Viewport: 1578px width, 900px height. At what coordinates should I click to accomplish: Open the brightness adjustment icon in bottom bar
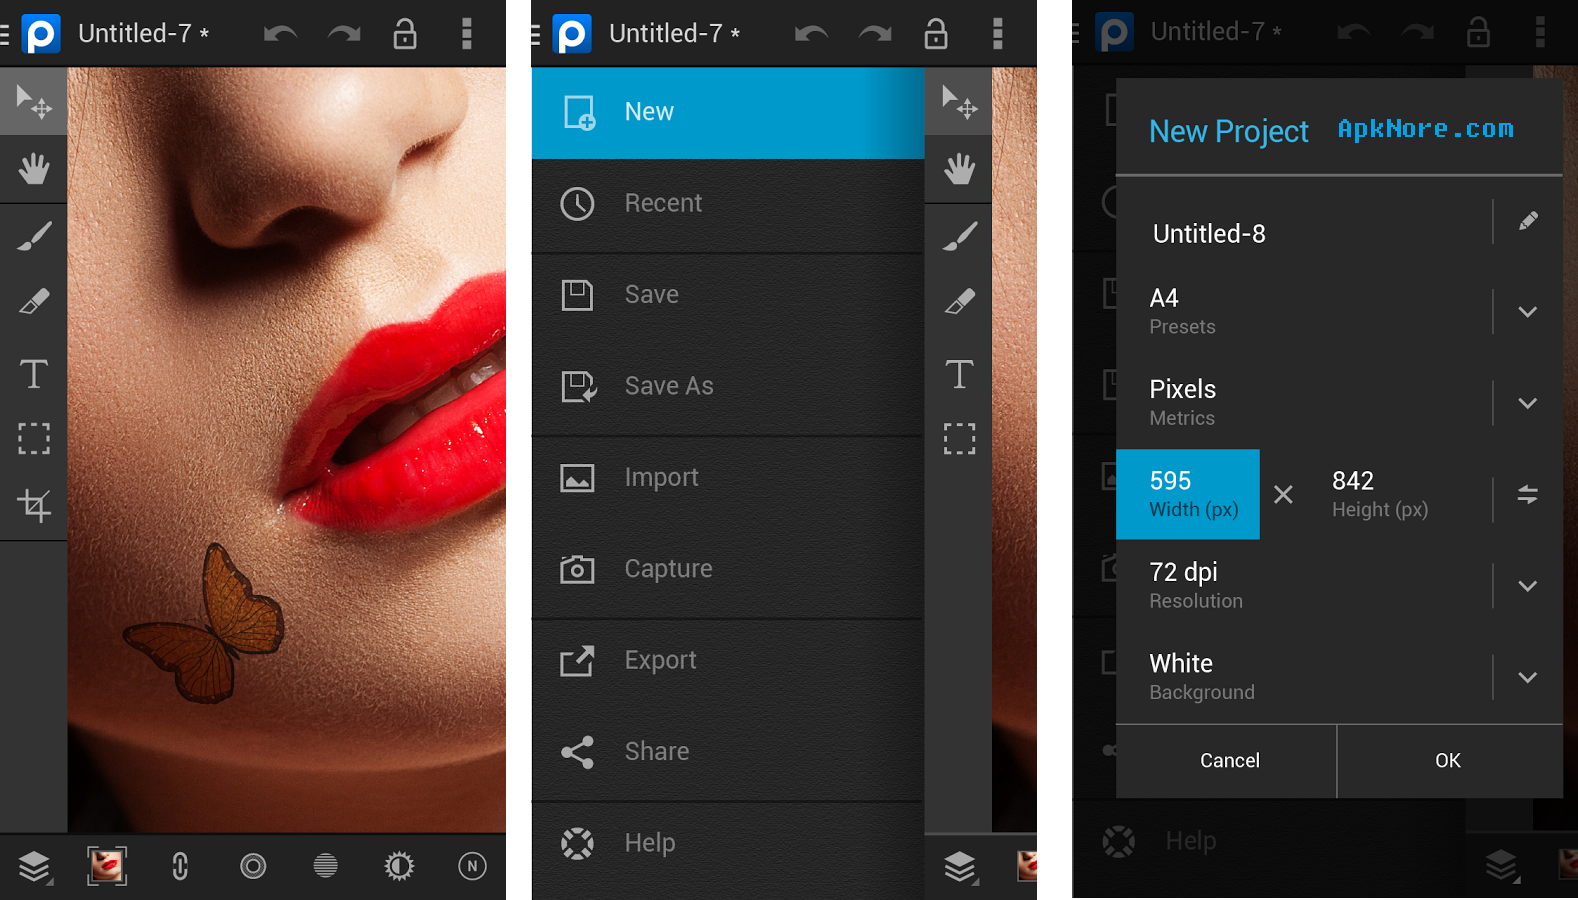pos(399,866)
